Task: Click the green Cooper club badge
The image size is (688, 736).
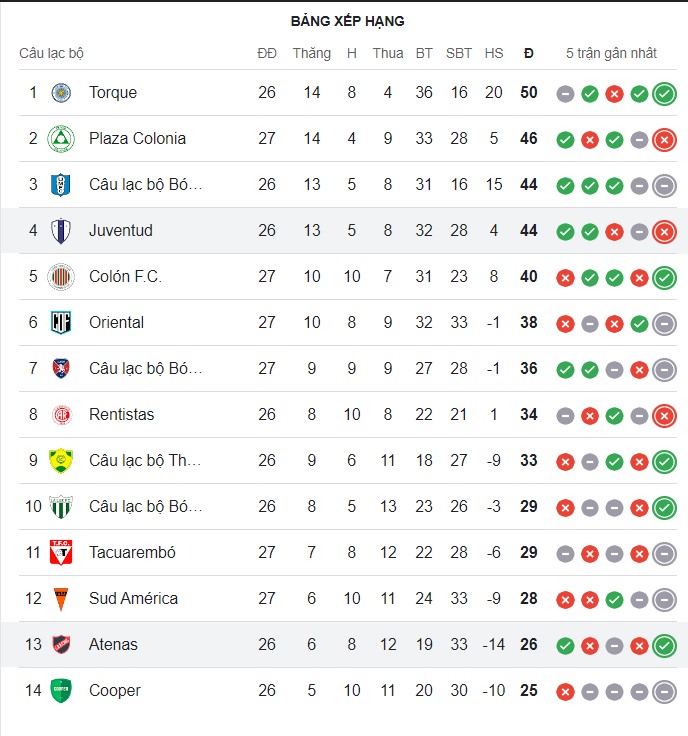Action: click(61, 691)
